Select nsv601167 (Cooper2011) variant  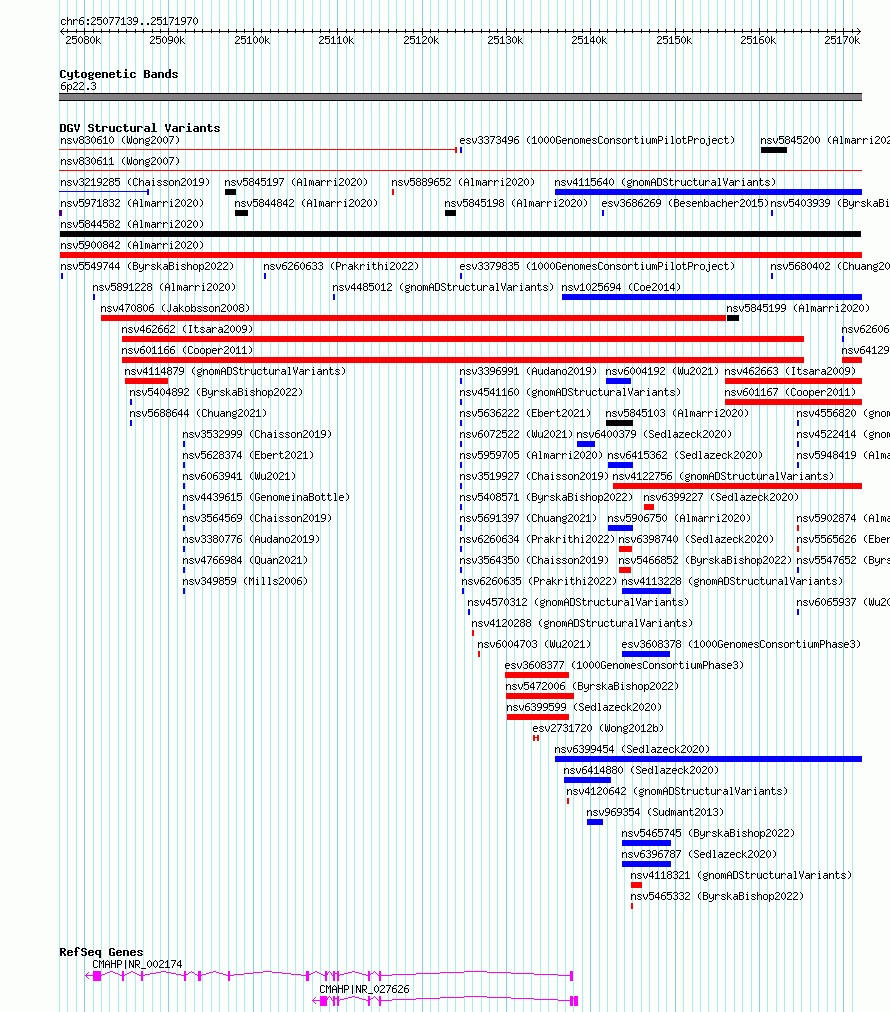790,392
